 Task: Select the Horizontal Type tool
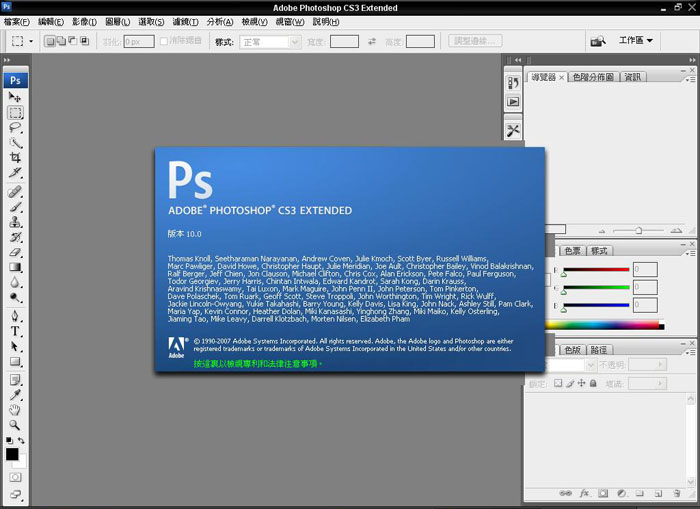click(15, 331)
